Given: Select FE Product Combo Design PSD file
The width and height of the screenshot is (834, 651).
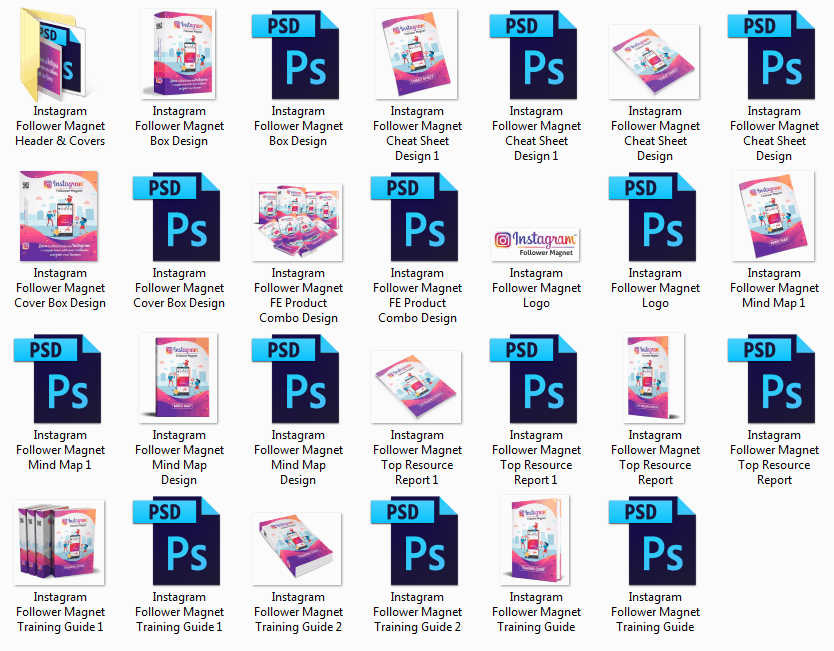Looking at the screenshot, I should (x=415, y=216).
